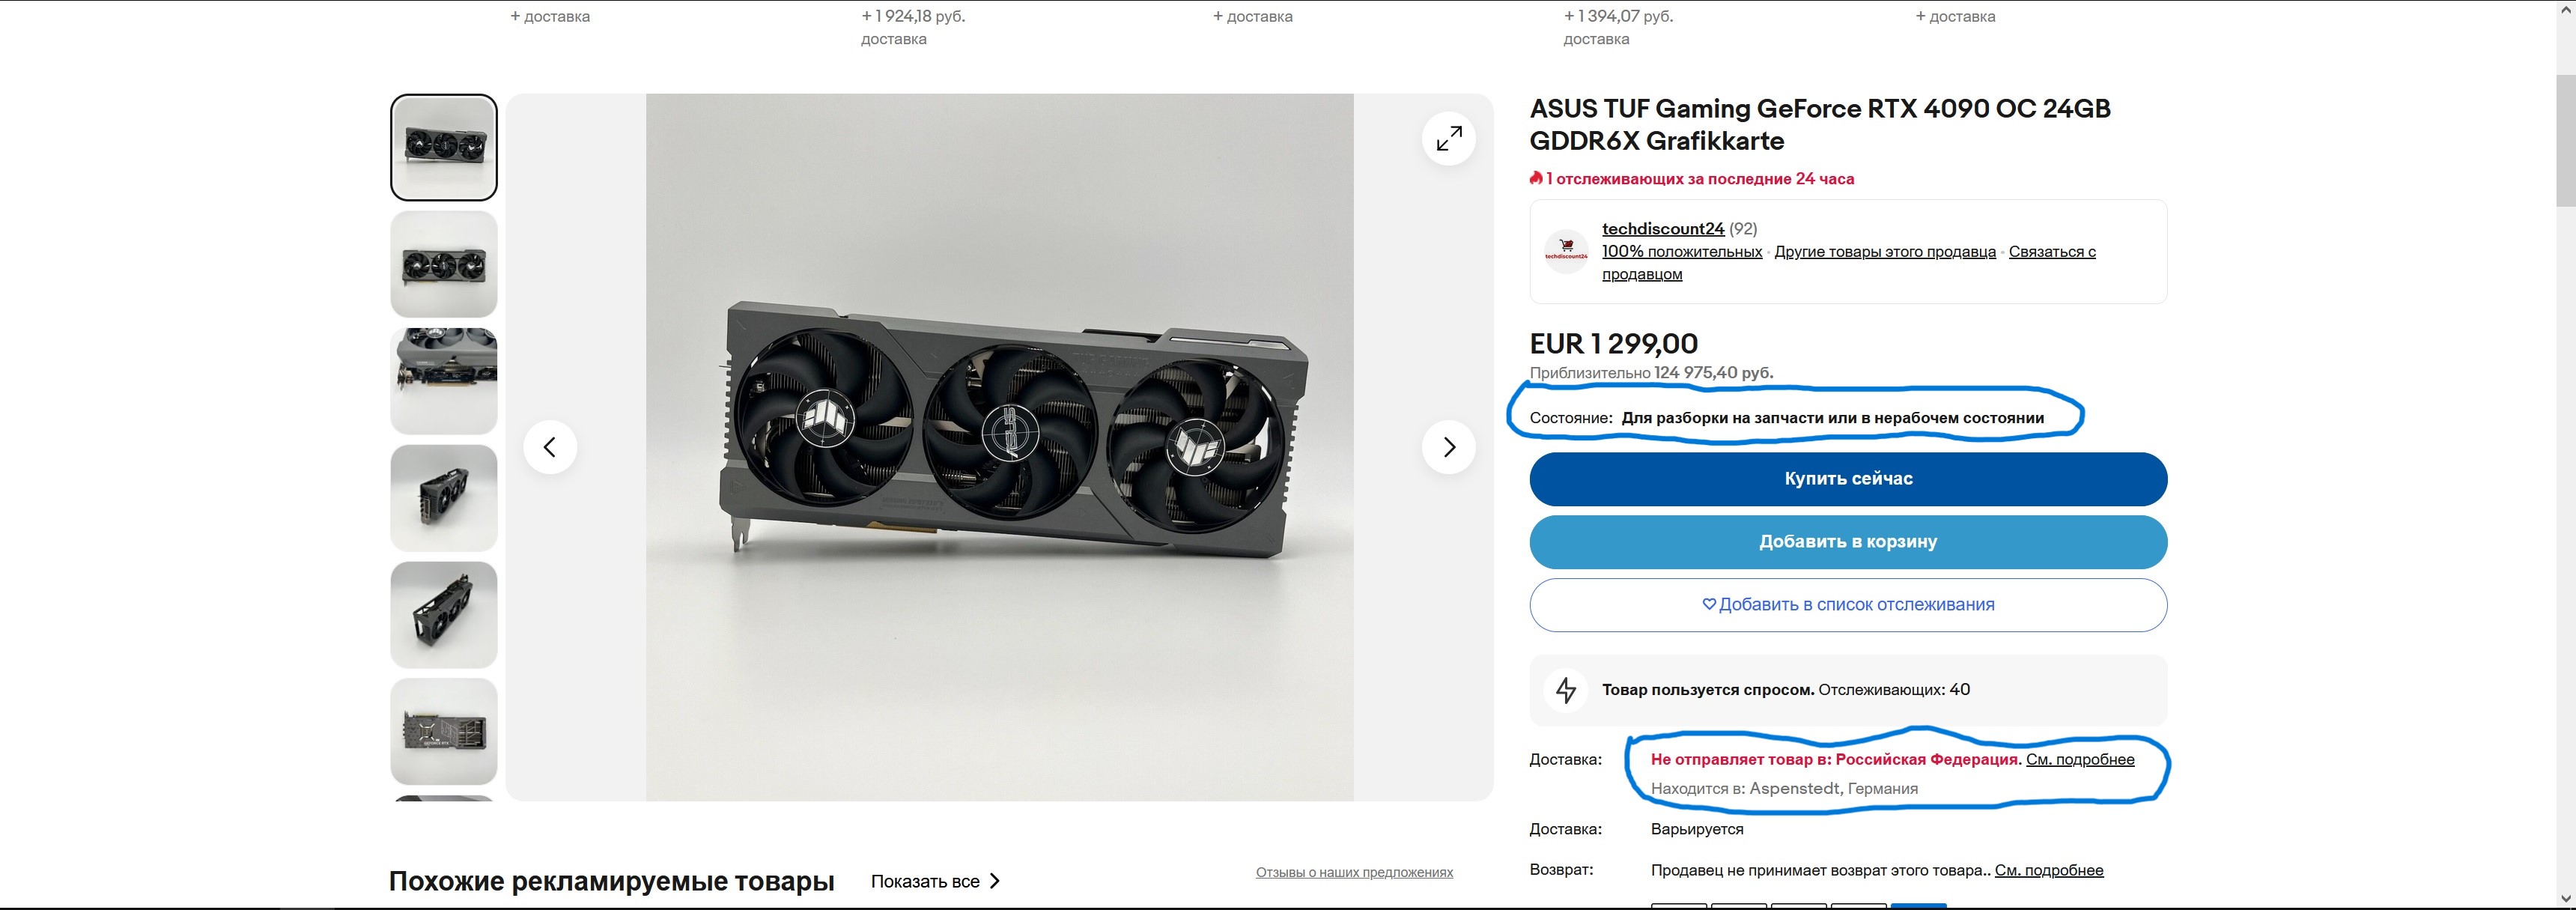
Task: Open techdiscount24 seller profile link
Action: pos(1663,229)
